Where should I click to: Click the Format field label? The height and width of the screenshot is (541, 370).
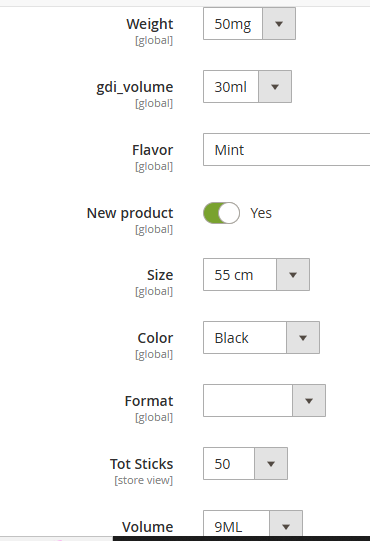click(x=149, y=401)
